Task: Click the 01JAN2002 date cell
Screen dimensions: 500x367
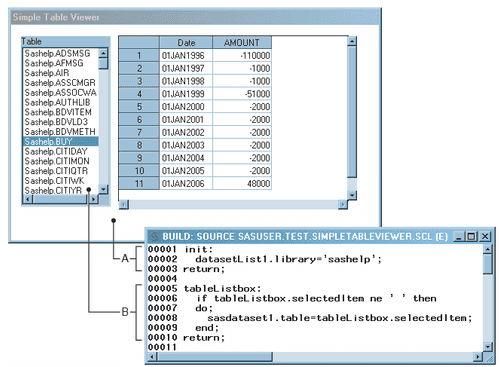Action: [186, 132]
